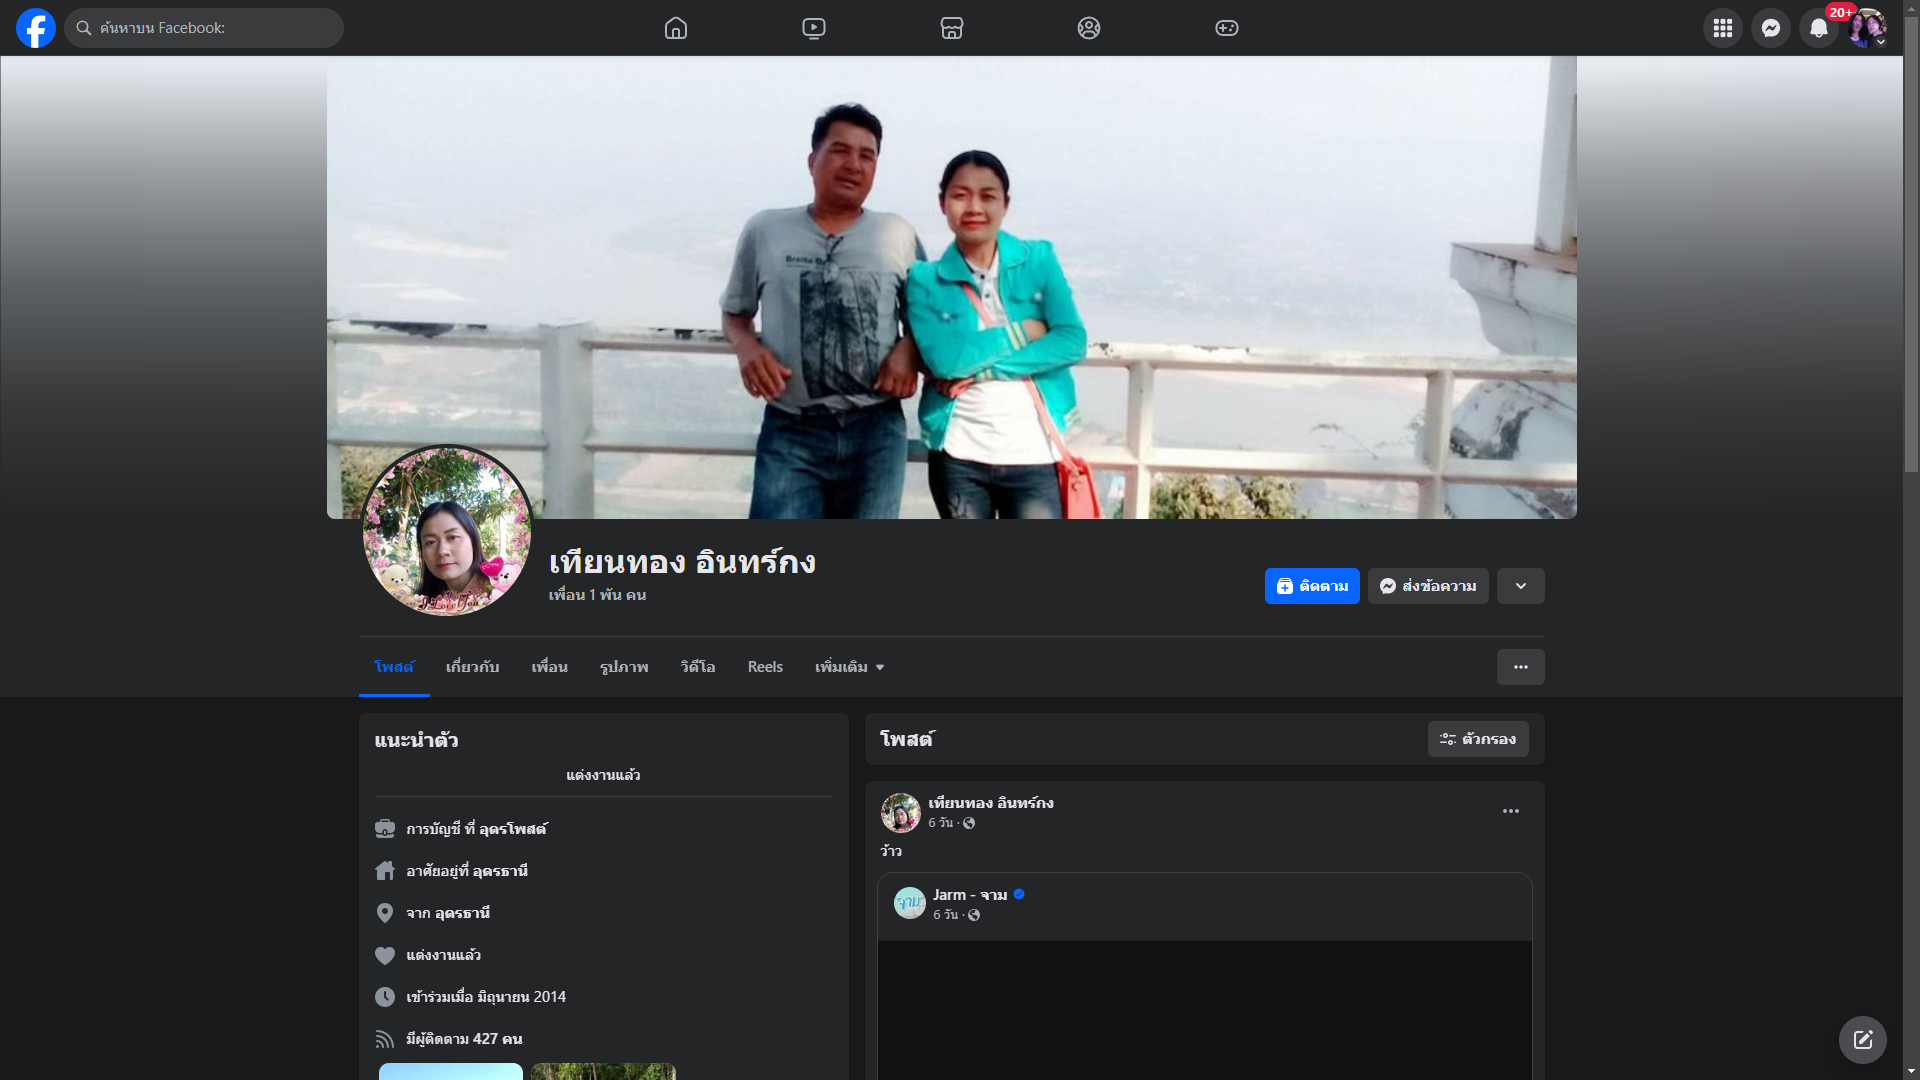
Task: Expand the chevron next to ส่งข้อความ
Action: [1521, 586]
